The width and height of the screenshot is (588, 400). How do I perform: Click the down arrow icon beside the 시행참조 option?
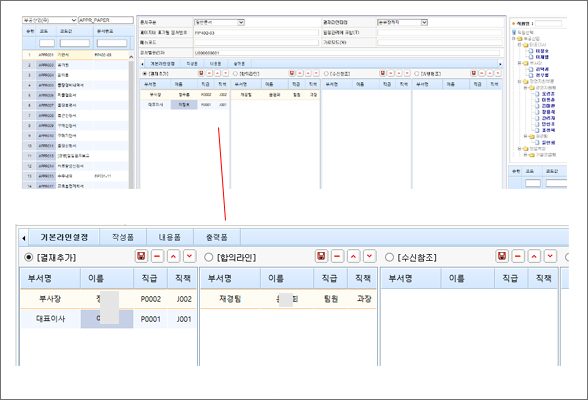point(498,73)
